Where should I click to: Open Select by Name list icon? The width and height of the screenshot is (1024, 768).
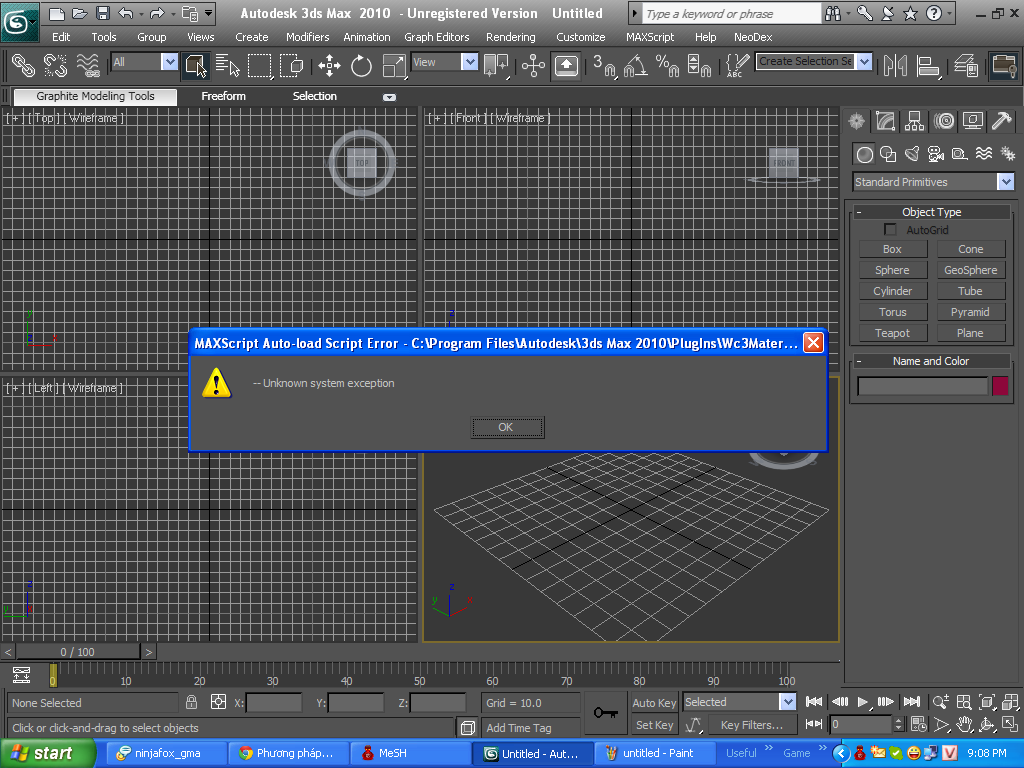(227, 65)
